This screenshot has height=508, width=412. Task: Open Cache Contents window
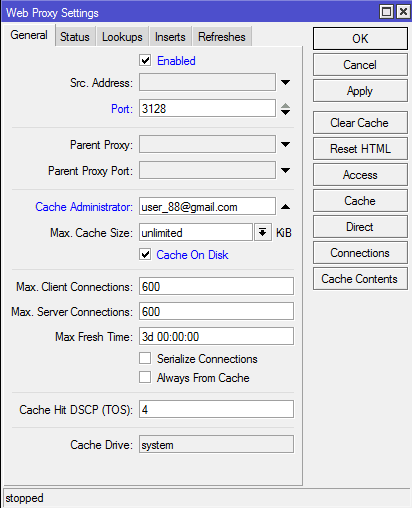360,279
